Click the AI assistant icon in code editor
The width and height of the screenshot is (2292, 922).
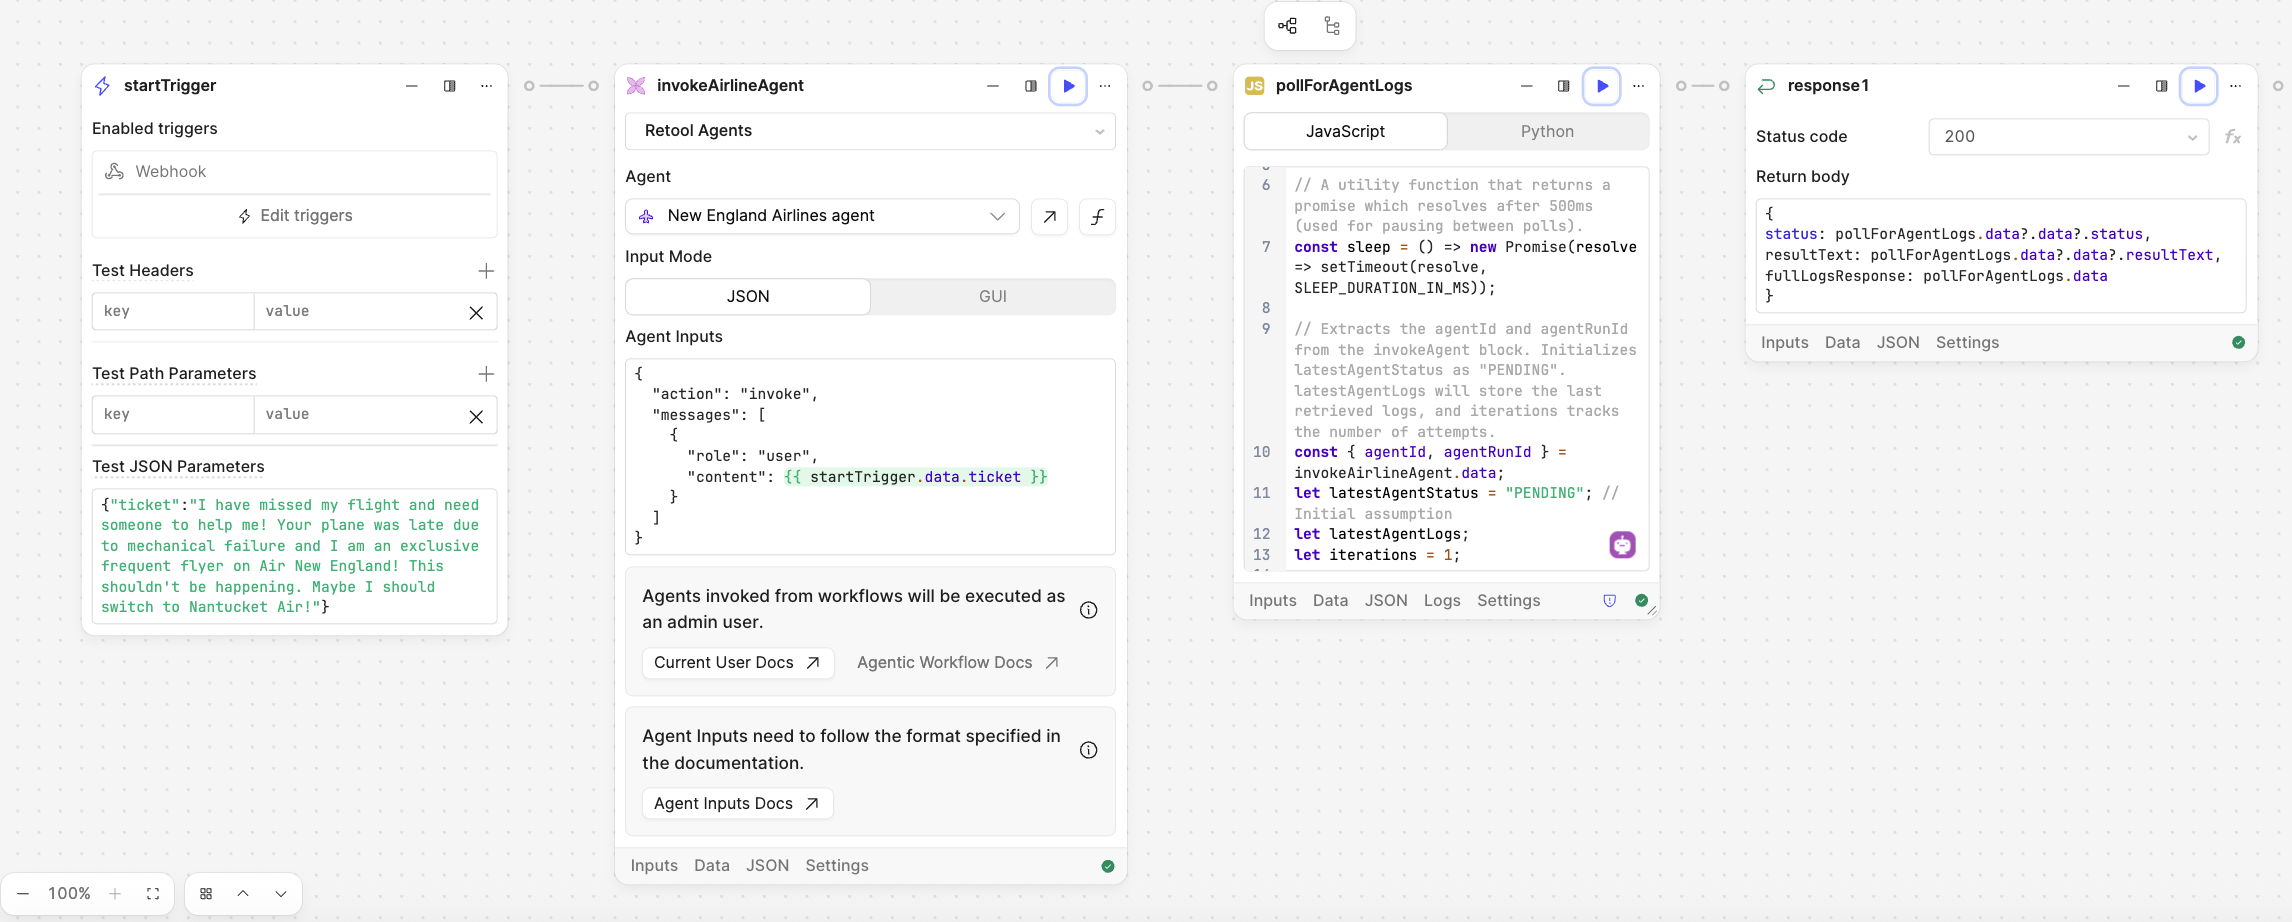pos(1622,545)
